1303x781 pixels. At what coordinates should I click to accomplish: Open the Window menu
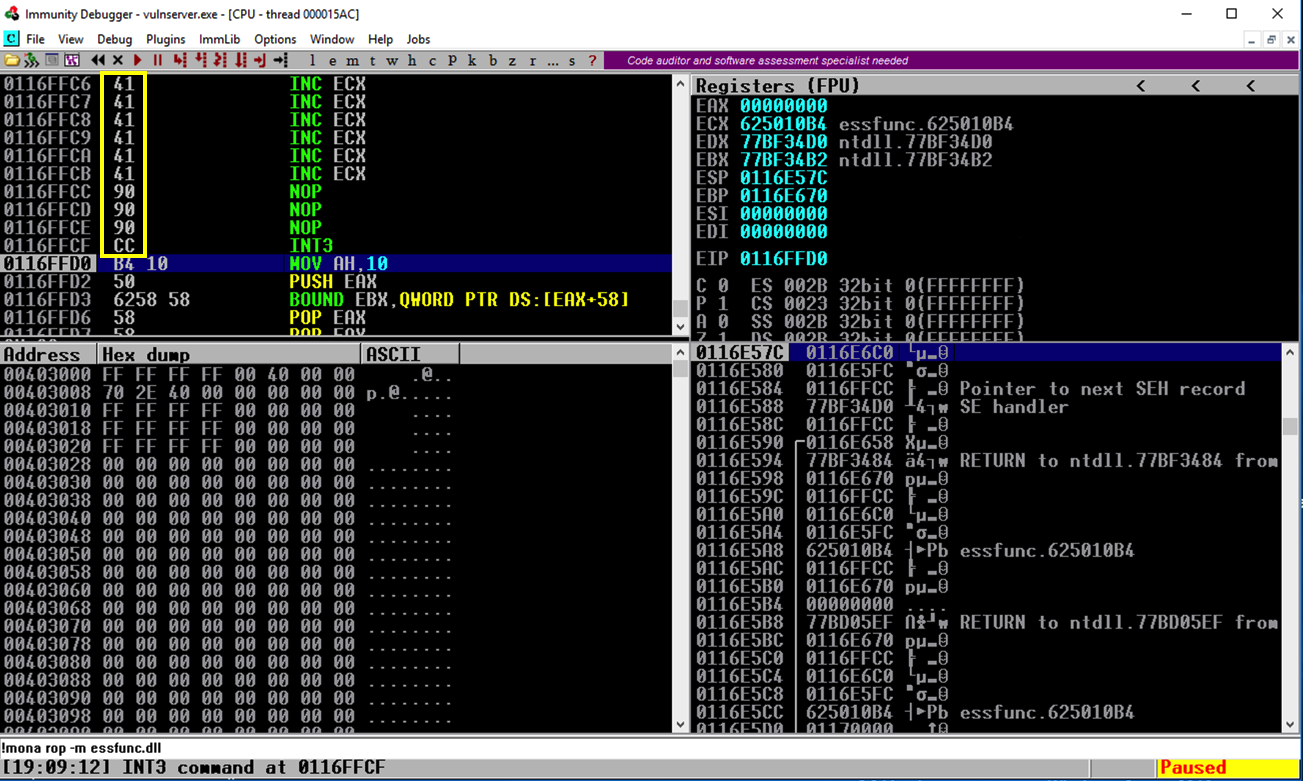[332, 39]
